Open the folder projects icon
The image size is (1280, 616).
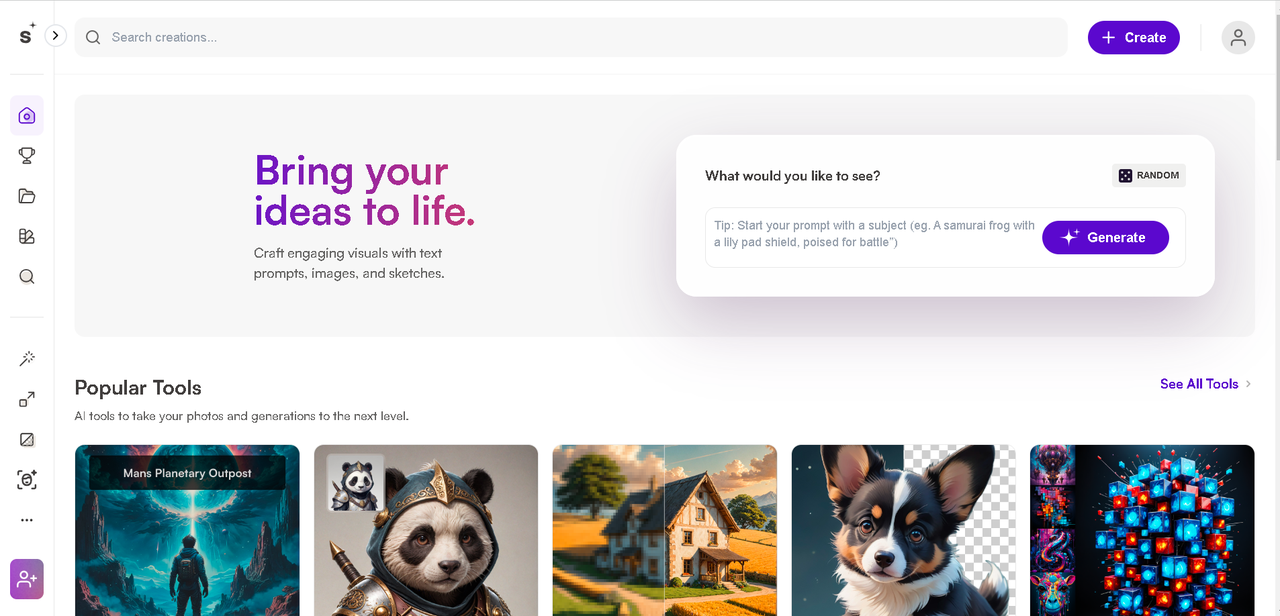tap(27, 196)
